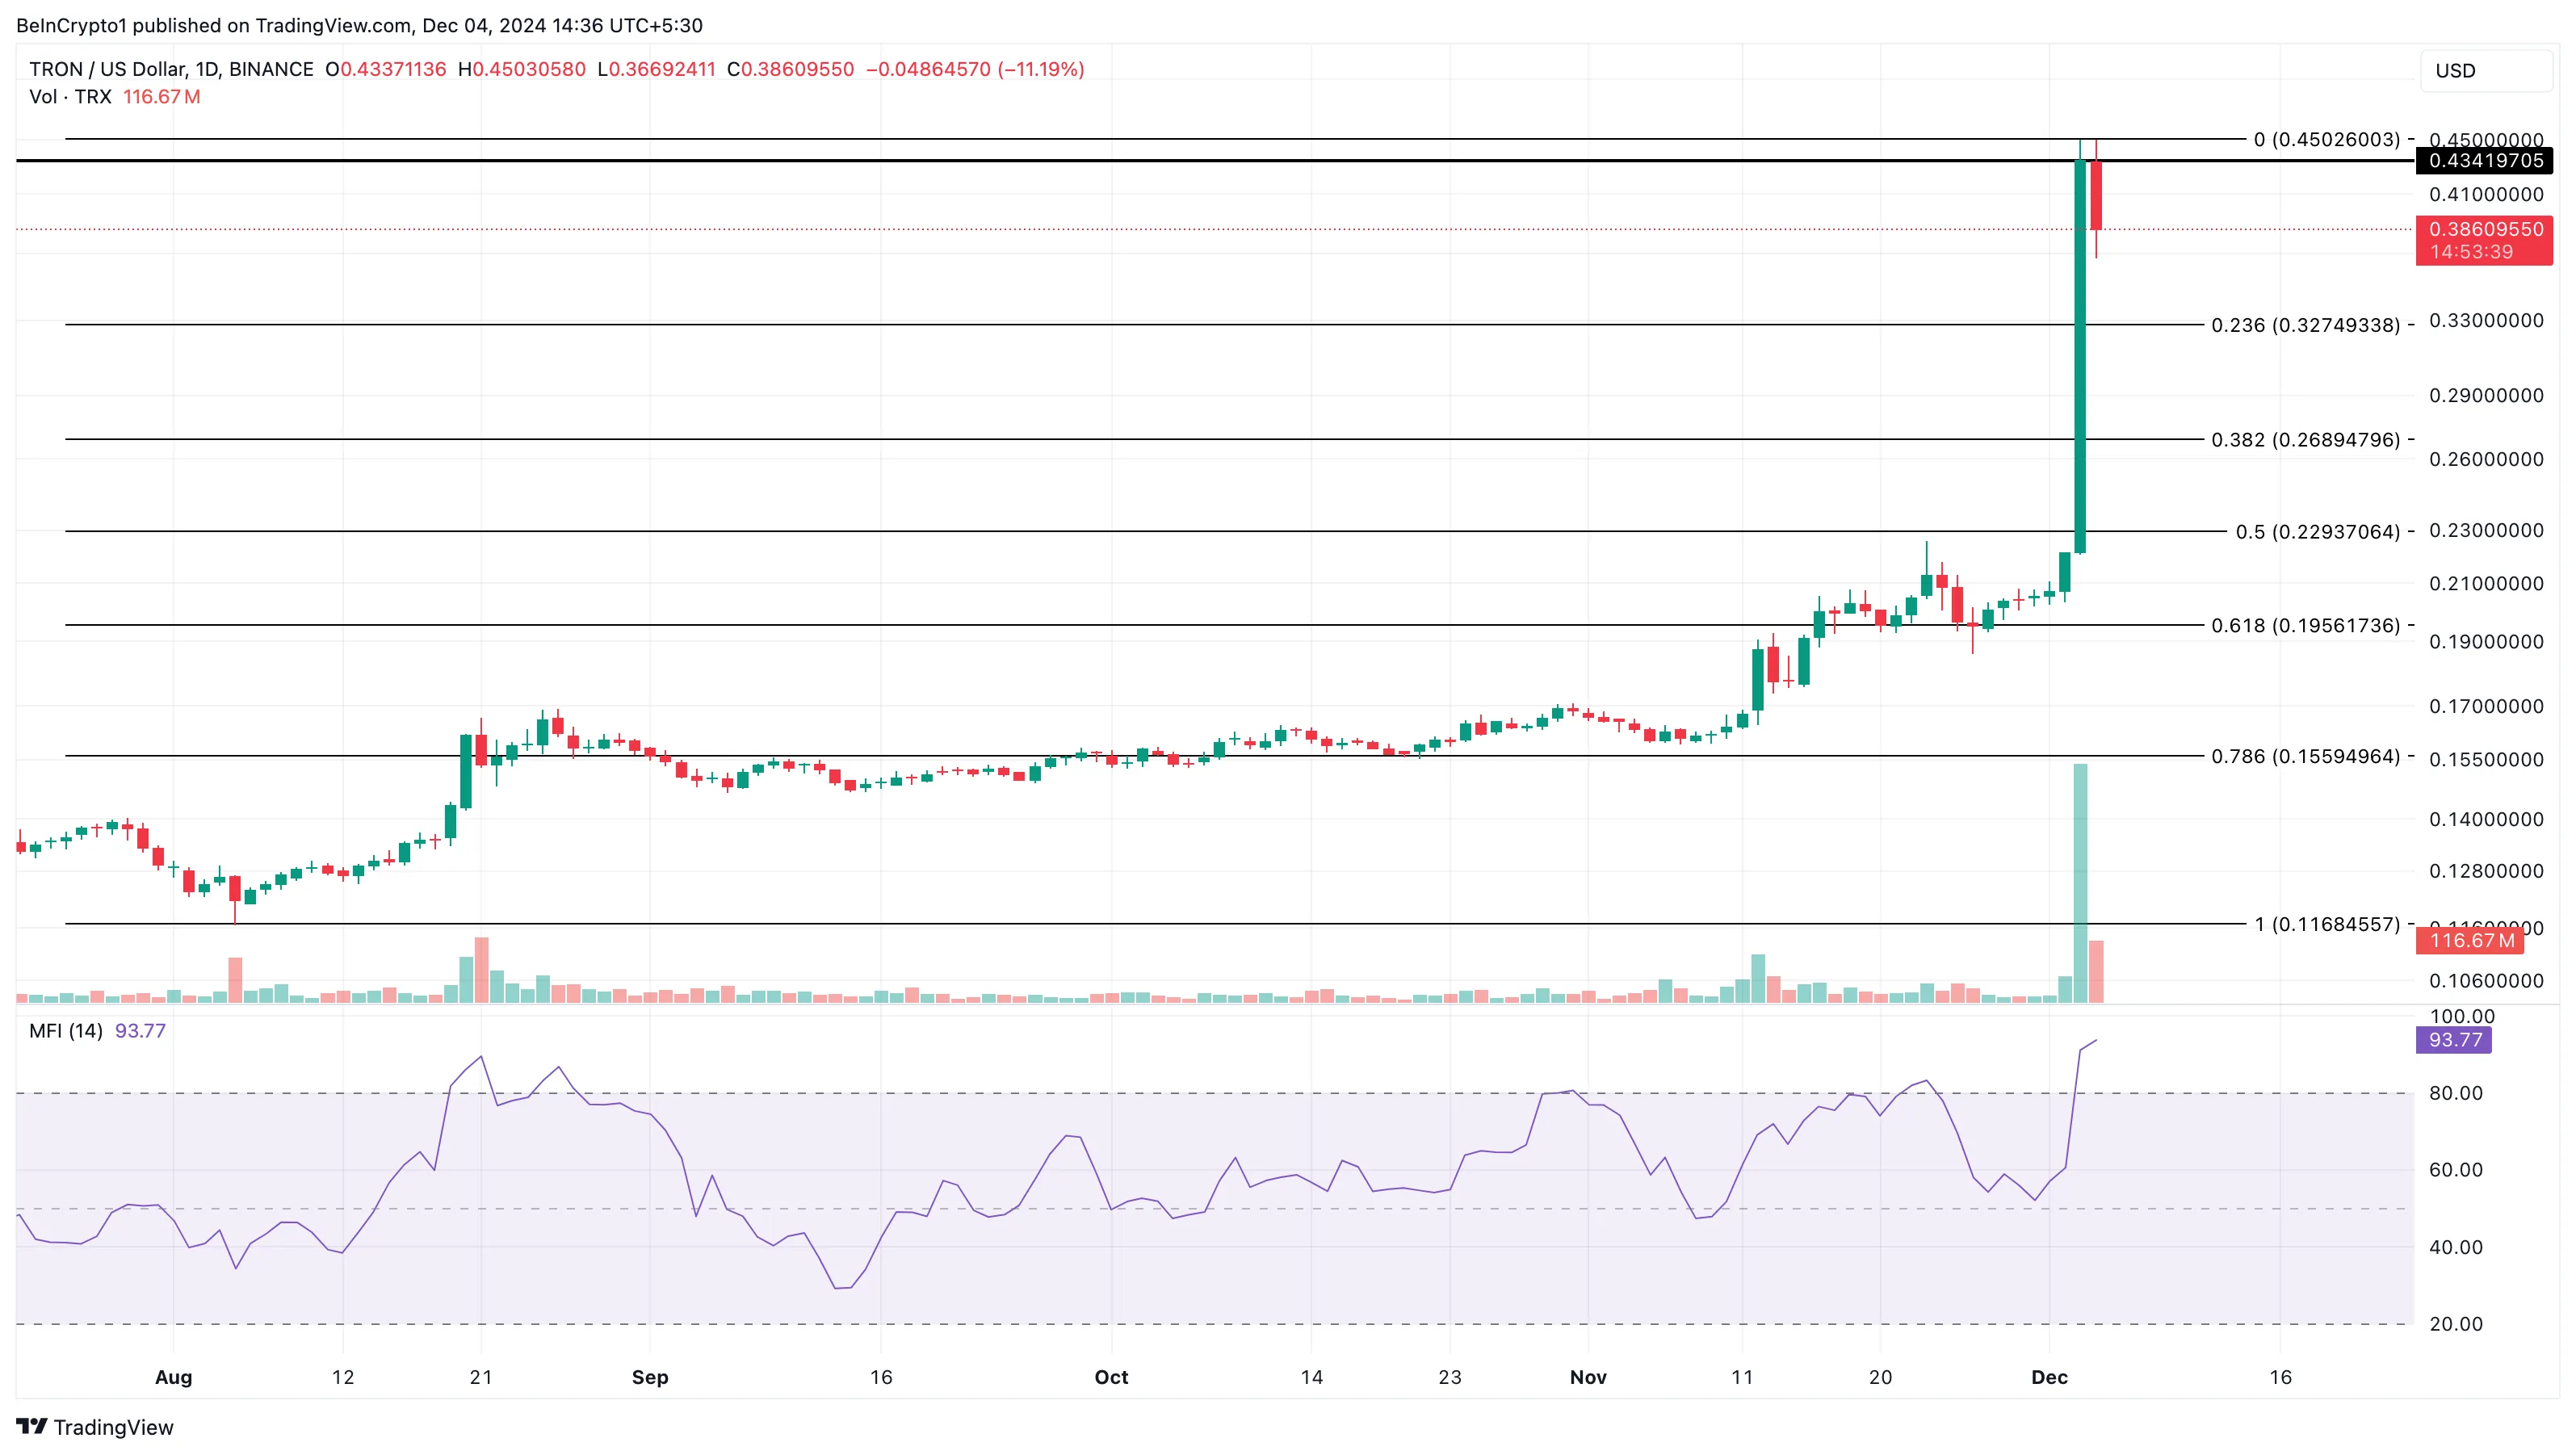The height and width of the screenshot is (1455, 2576).
Task: Click the TRON / US Dollar symbol title
Action: (171, 69)
